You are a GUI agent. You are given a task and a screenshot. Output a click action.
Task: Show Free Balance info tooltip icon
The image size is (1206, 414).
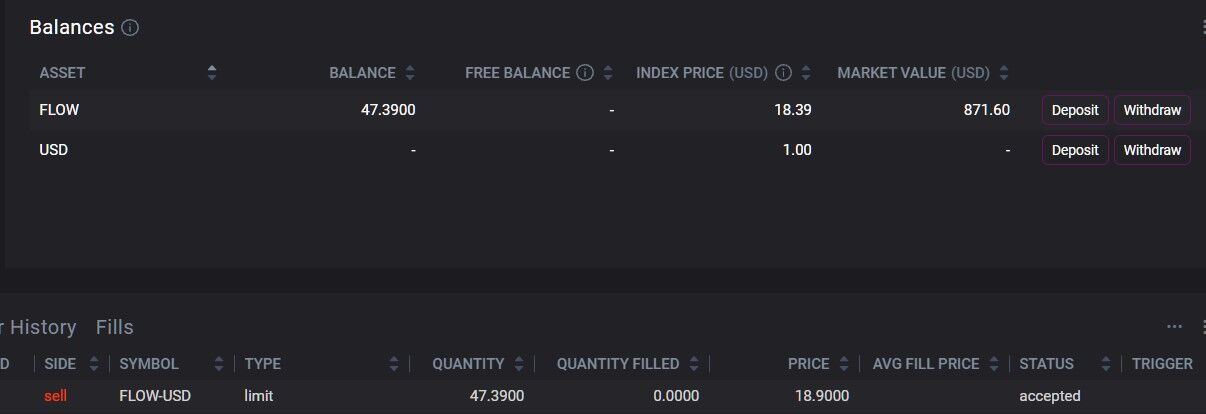pos(585,73)
